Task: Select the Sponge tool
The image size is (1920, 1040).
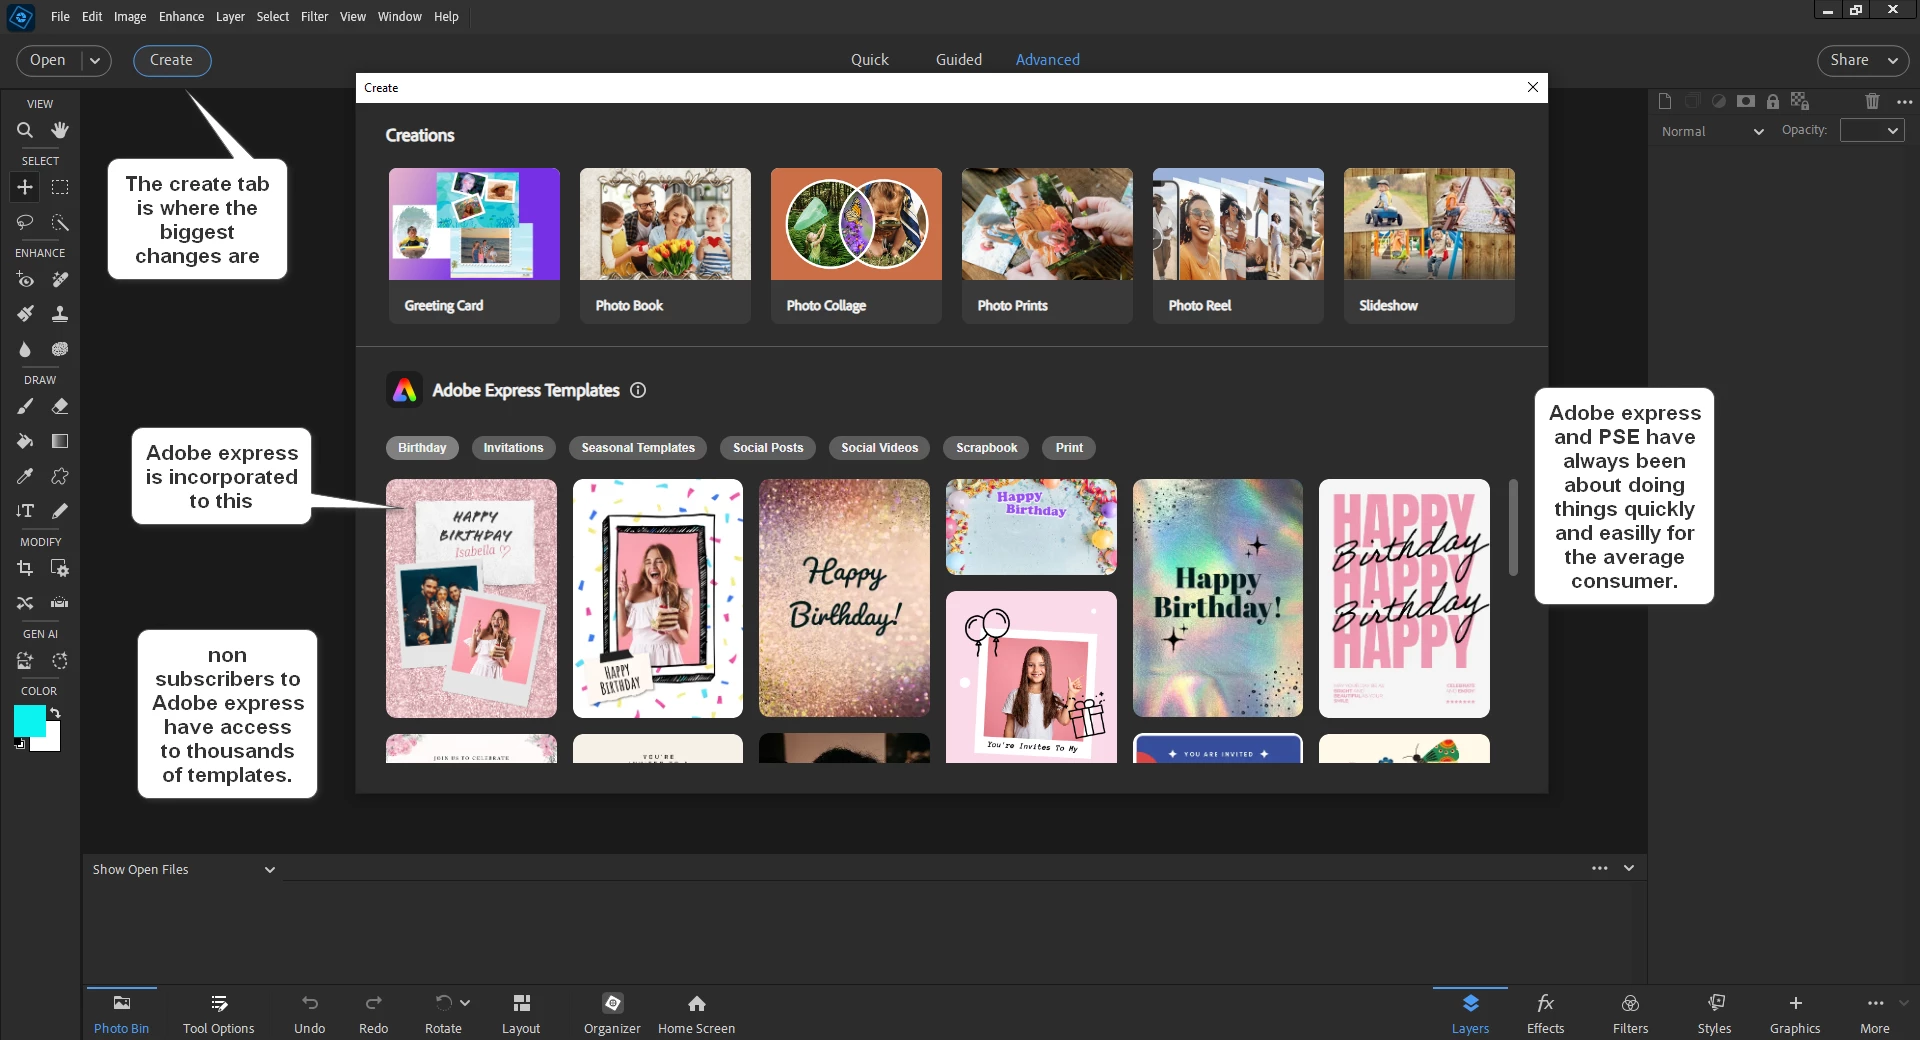Action: [x=60, y=349]
